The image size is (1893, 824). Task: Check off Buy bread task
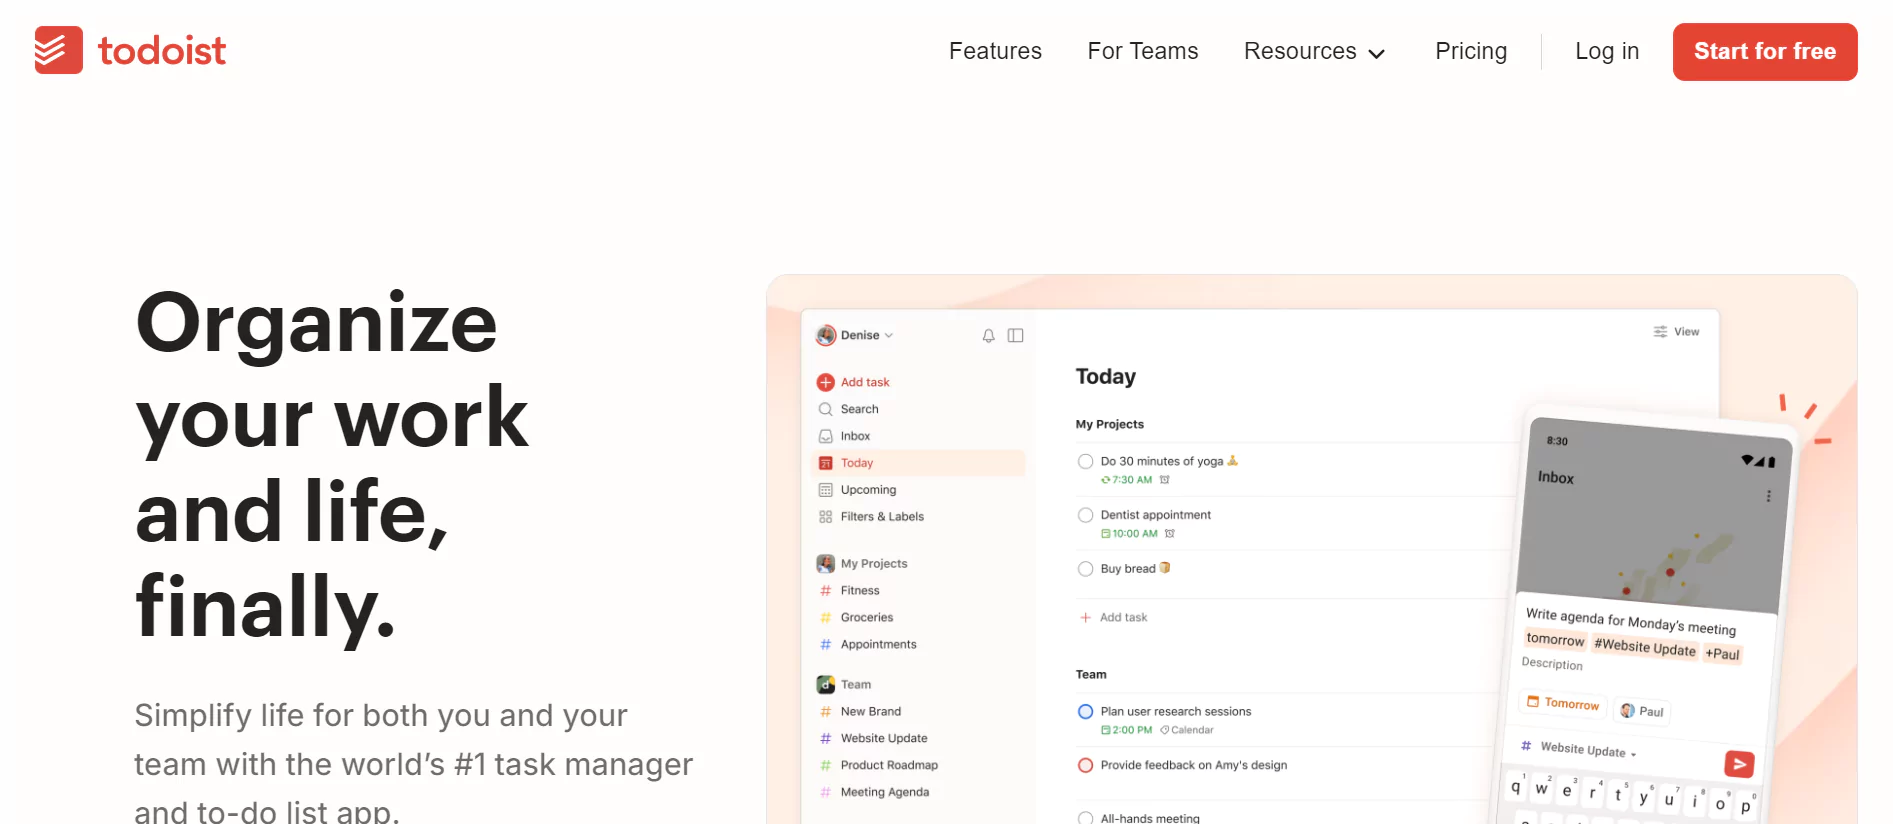tap(1085, 570)
